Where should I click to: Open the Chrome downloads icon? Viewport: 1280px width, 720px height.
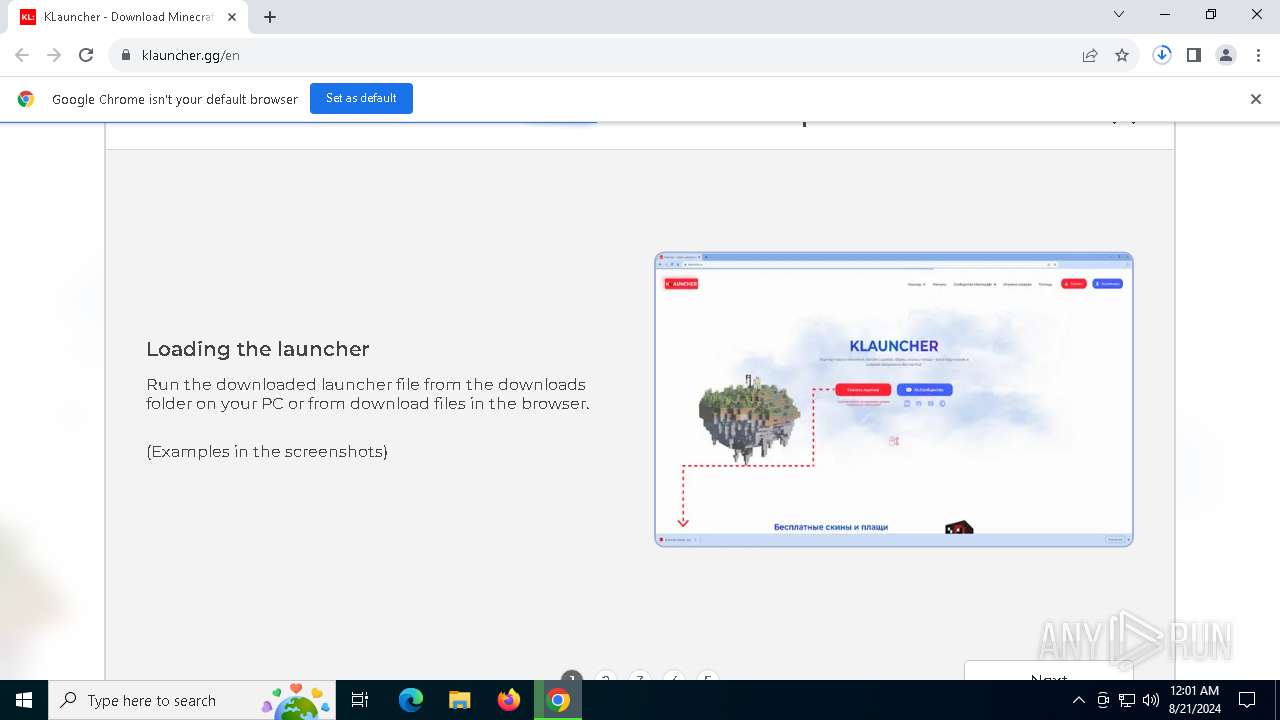(1162, 55)
